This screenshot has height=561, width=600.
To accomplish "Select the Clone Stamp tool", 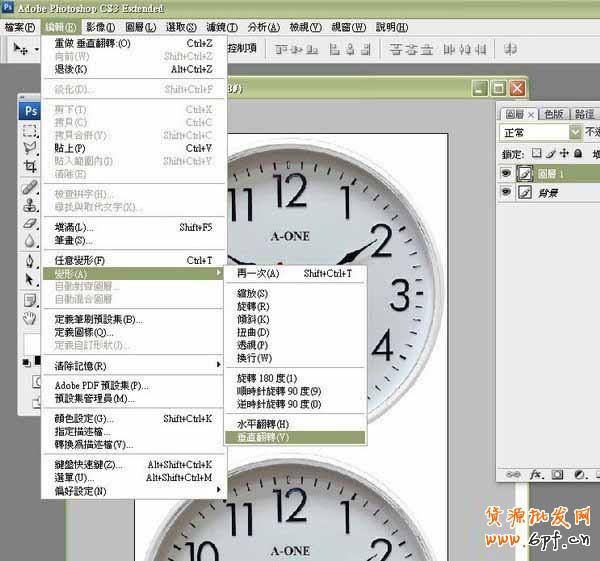I will point(30,206).
